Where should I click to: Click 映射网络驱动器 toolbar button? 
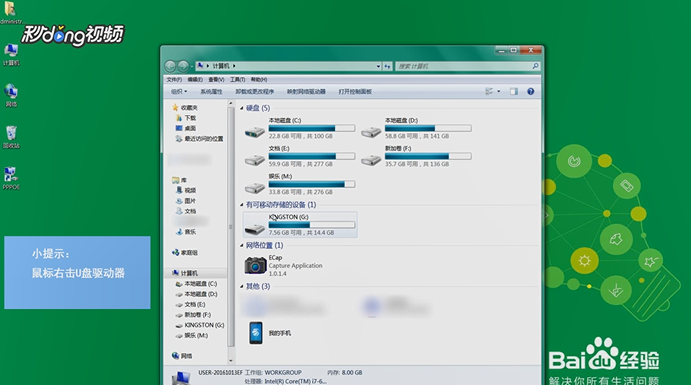[306, 92]
